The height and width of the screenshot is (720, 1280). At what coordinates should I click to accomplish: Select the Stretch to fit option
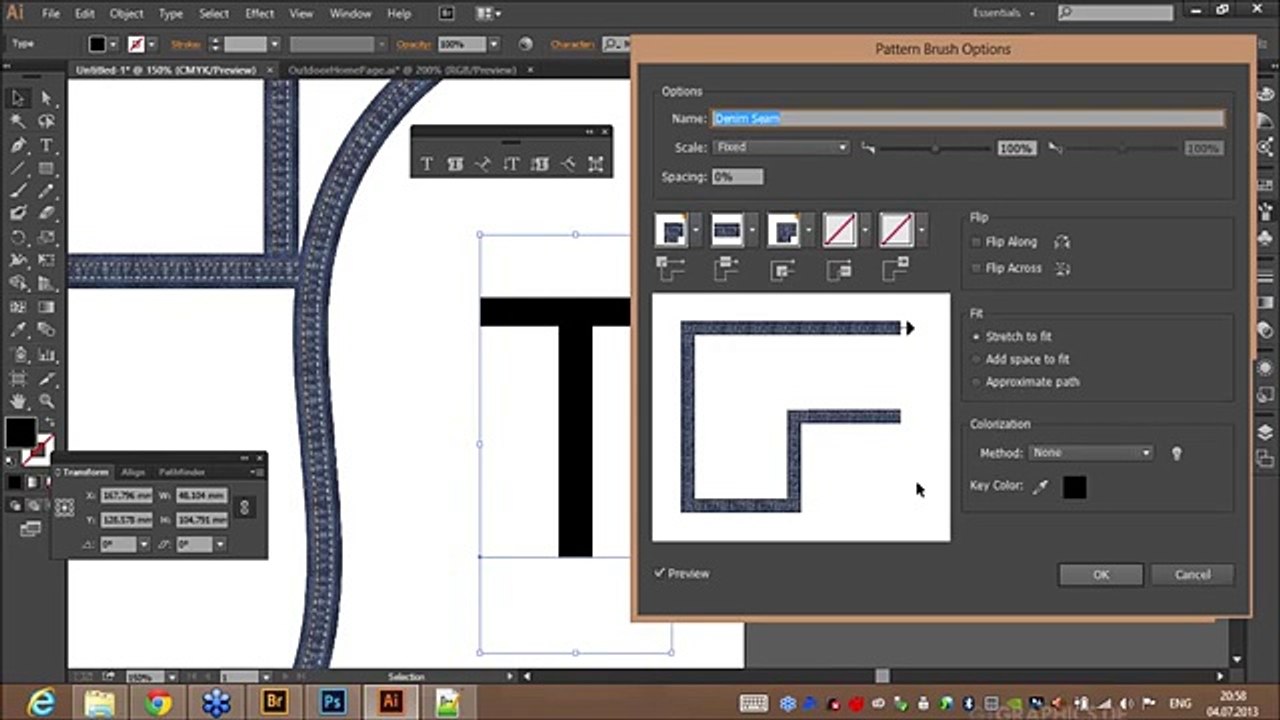(977, 337)
